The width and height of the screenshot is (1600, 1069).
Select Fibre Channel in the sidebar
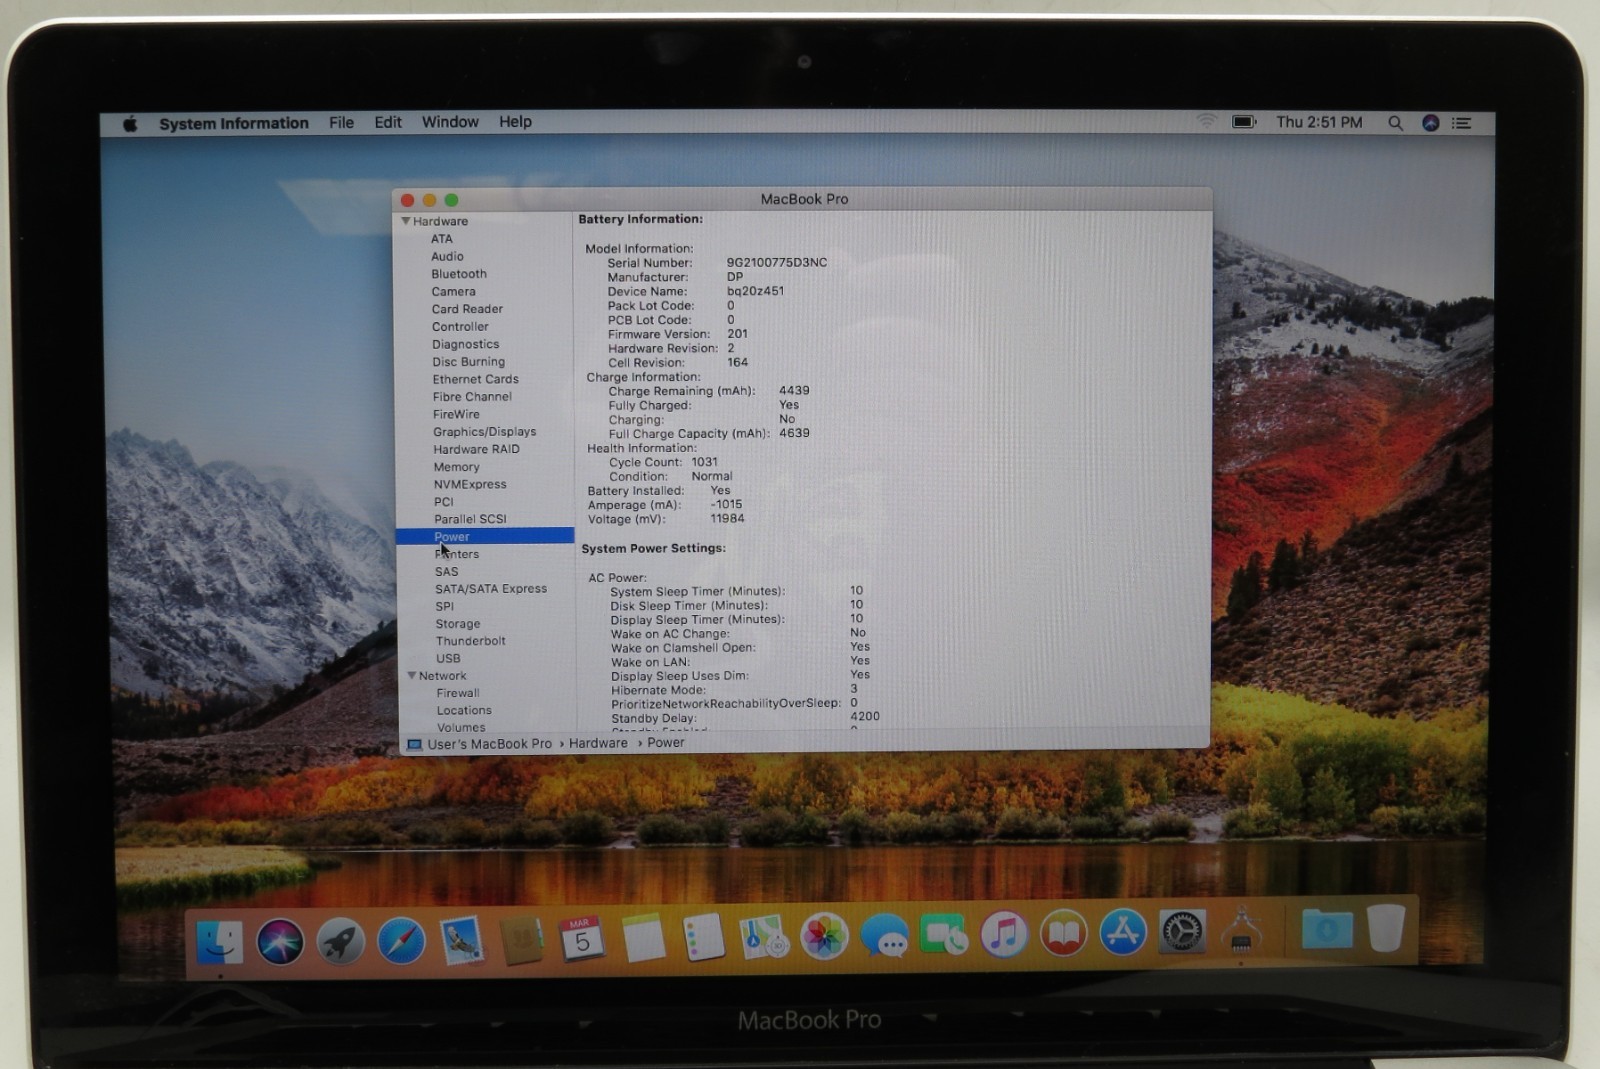click(x=472, y=397)
